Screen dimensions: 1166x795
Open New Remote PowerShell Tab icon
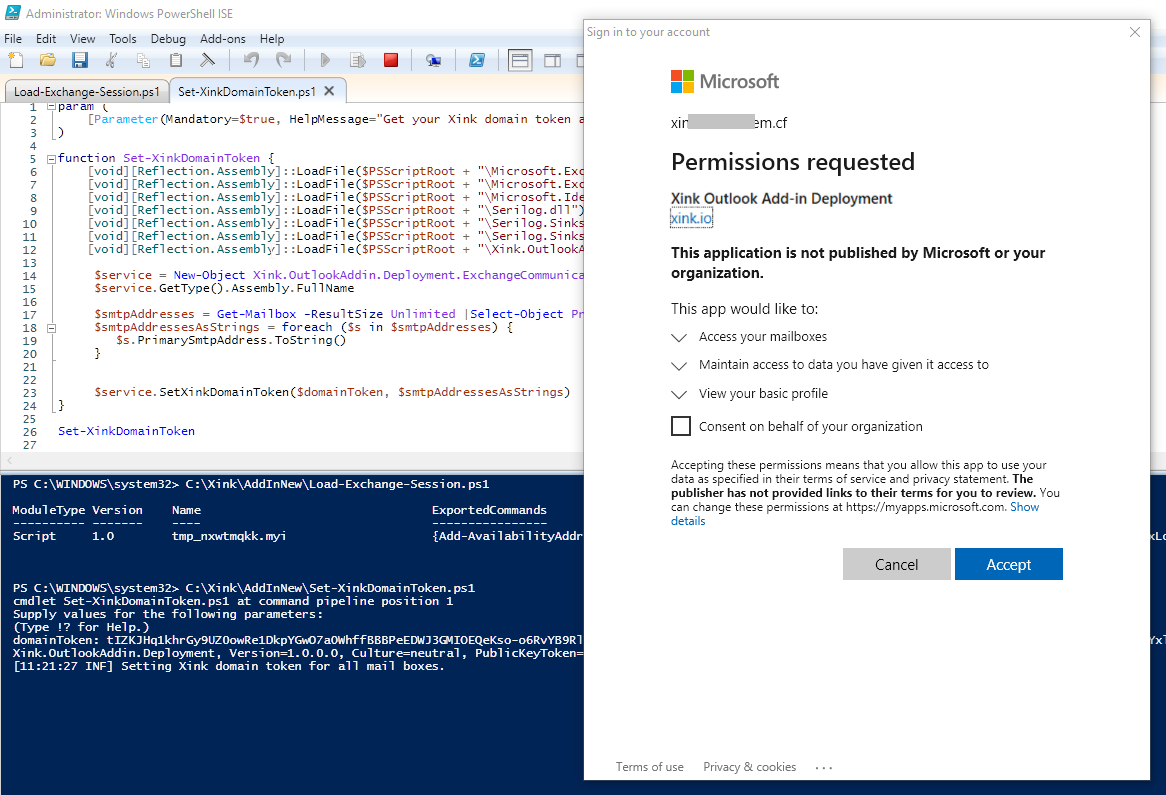pos(434,60)
